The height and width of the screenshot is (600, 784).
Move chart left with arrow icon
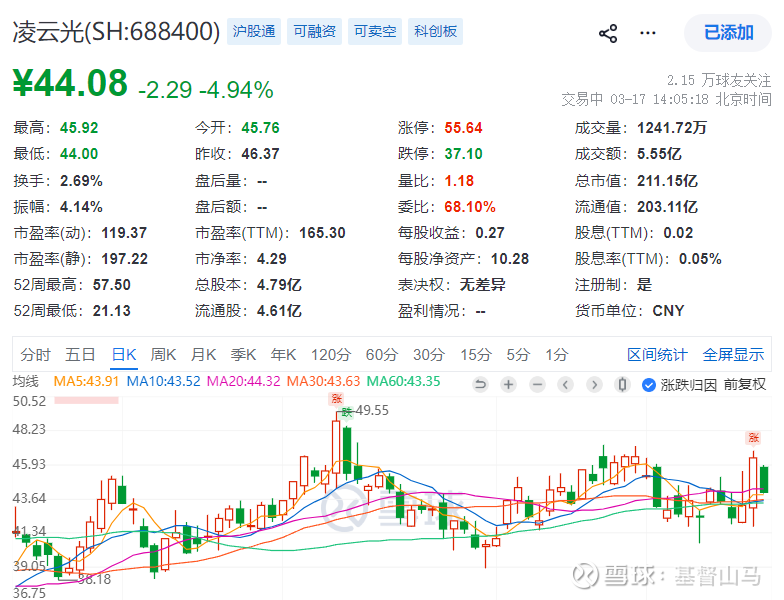tap(566, 384)
